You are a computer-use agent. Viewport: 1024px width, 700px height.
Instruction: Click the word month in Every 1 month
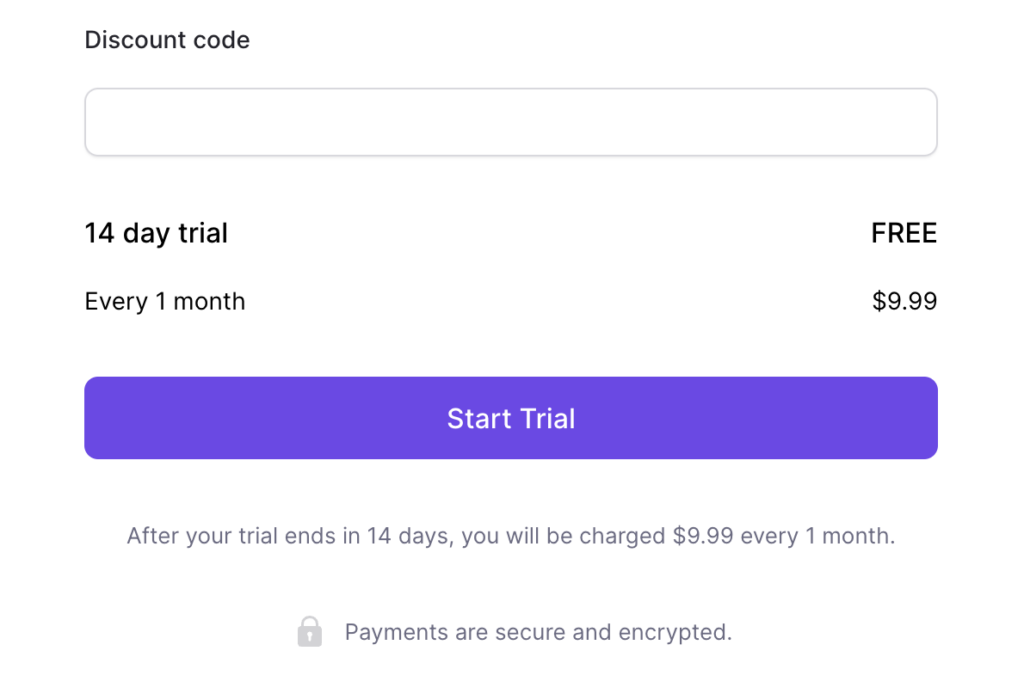209,301
